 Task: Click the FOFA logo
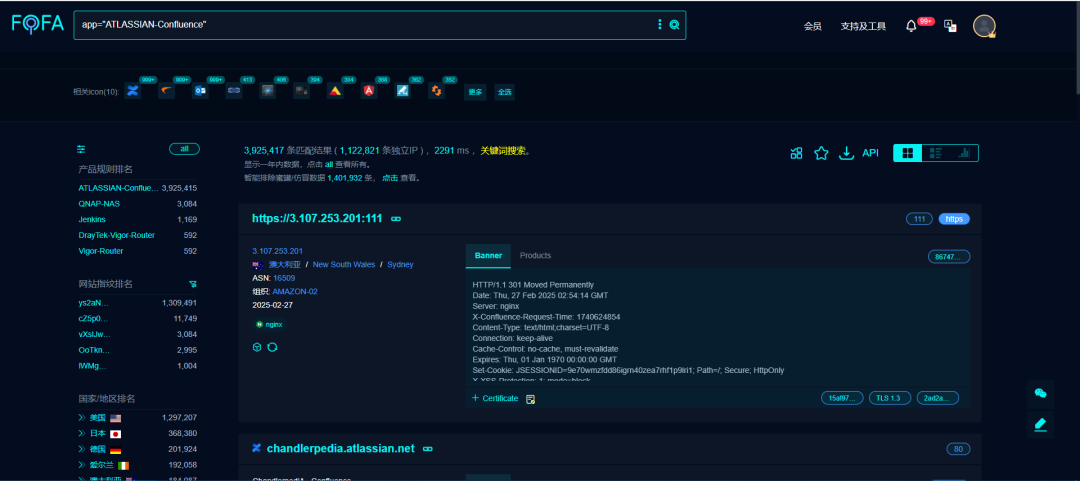pyautogui.click(x=37, y=23)
